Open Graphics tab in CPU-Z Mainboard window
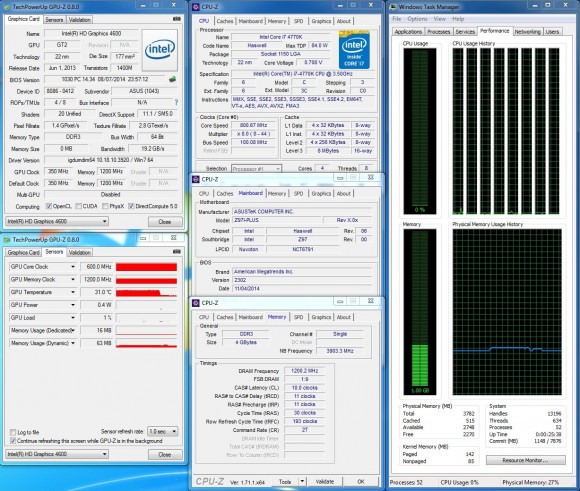580x491 pixels. [321, 194]
